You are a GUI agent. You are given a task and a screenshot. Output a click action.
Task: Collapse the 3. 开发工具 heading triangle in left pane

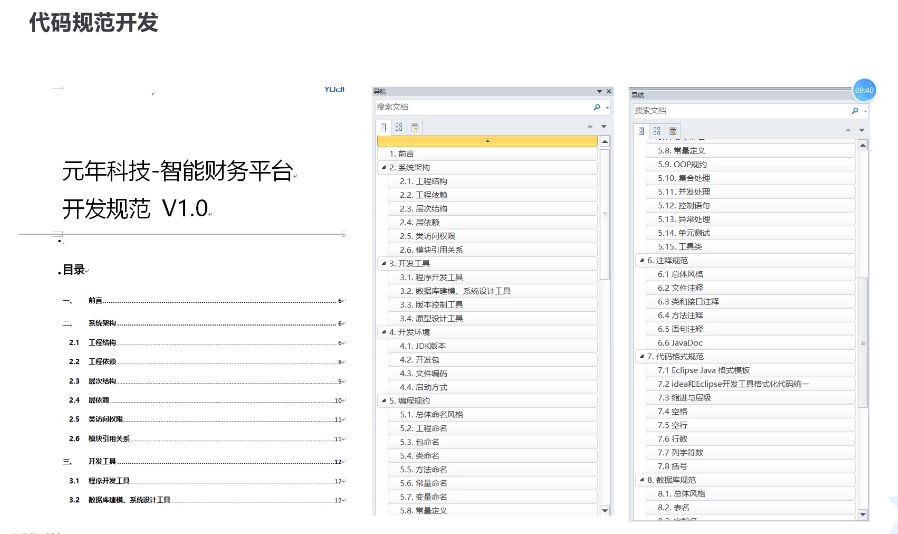(384, 264)
